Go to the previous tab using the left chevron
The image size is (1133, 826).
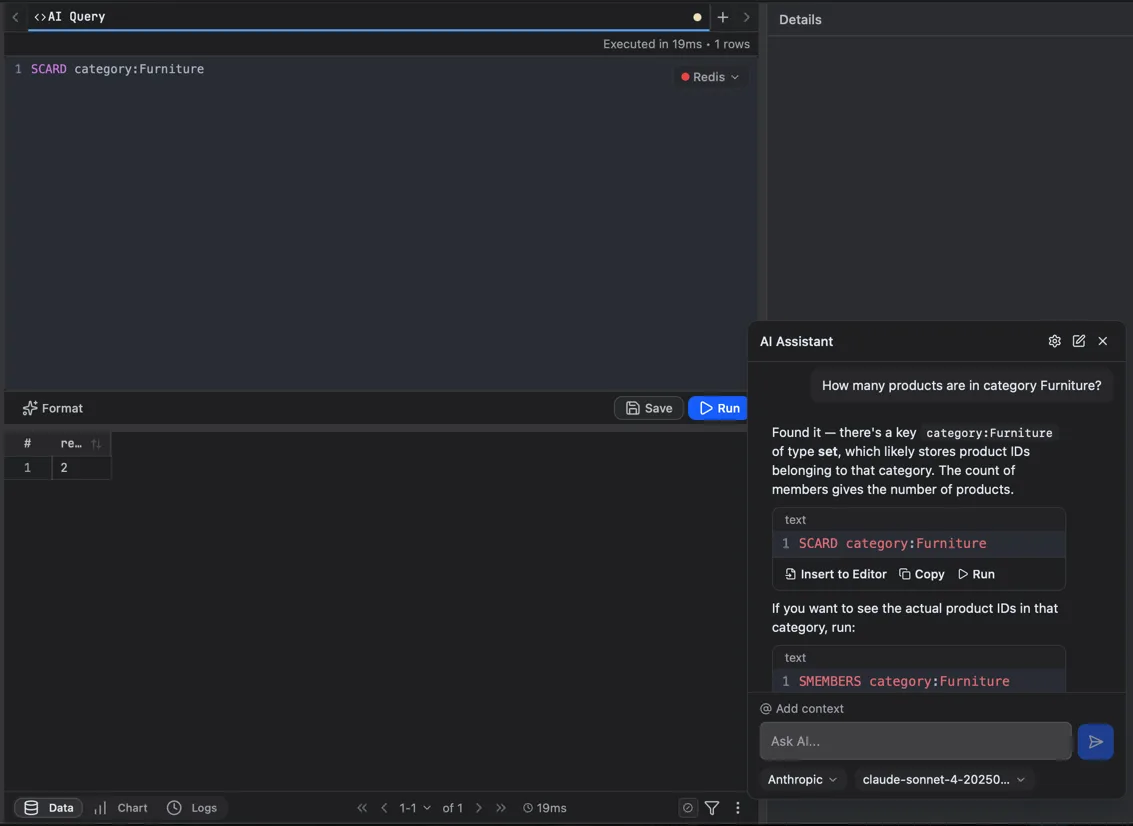15,17
